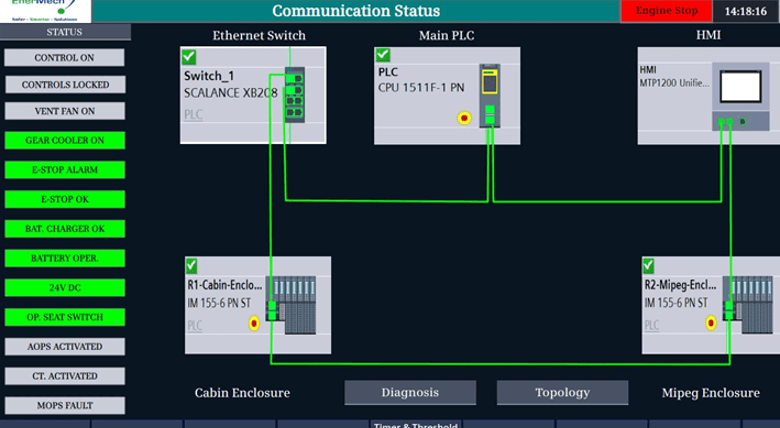Click the SCALANCE XB208 switch device icon

coord(293,95)
